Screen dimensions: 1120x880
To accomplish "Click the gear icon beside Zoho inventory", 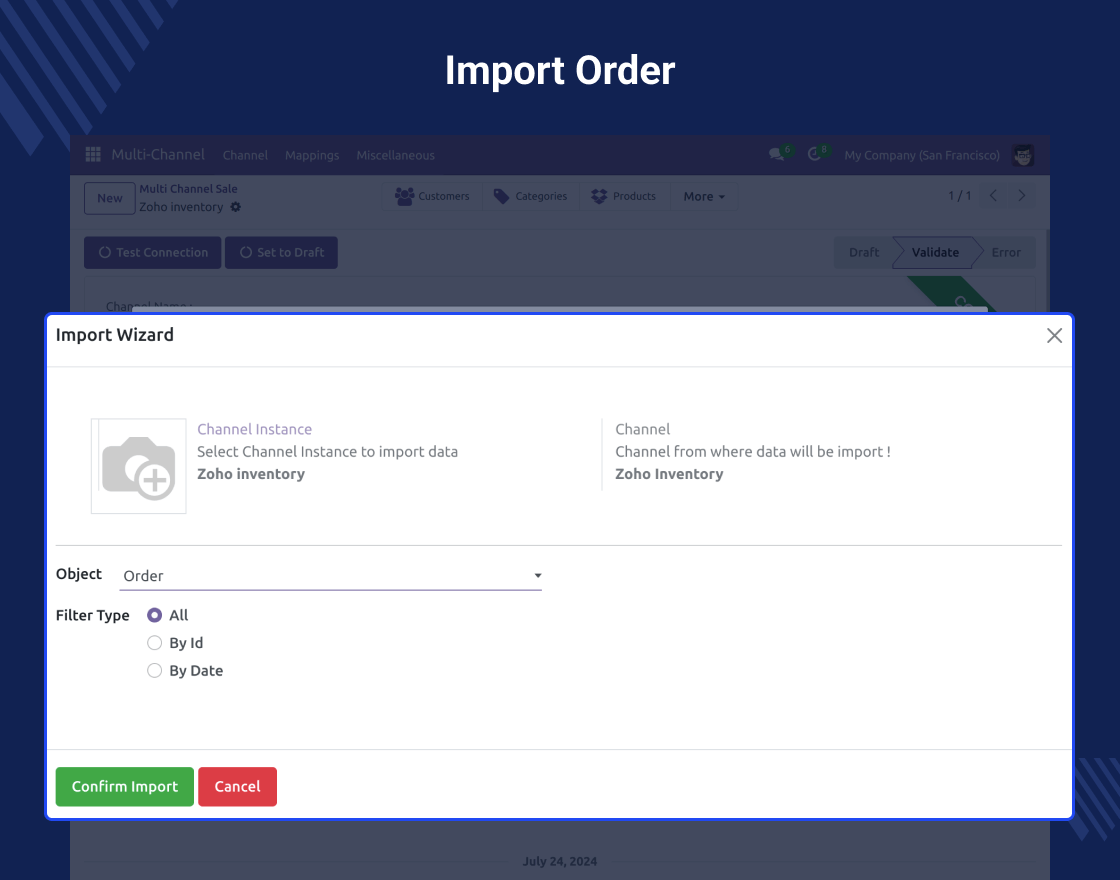I will [x=236, y=207].
